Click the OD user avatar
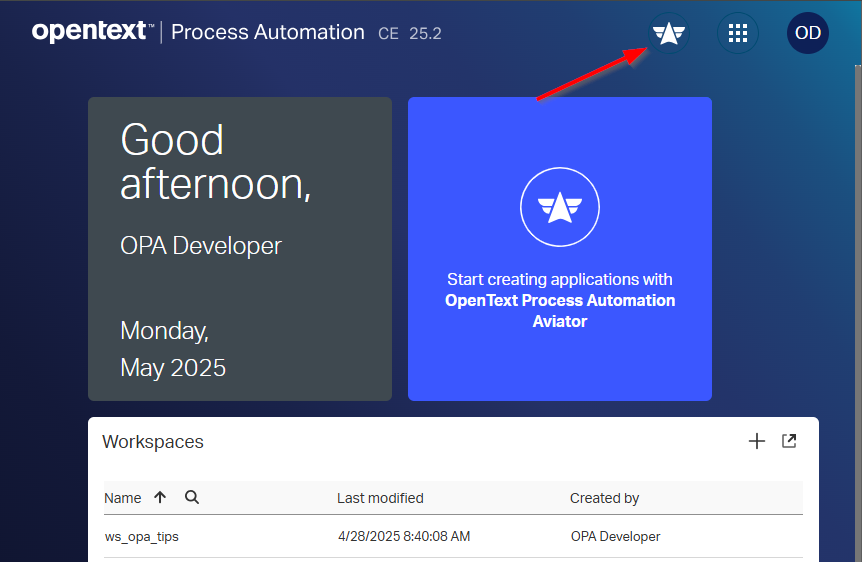Screen dimensions: 862x562 click(x=807, y=33)
